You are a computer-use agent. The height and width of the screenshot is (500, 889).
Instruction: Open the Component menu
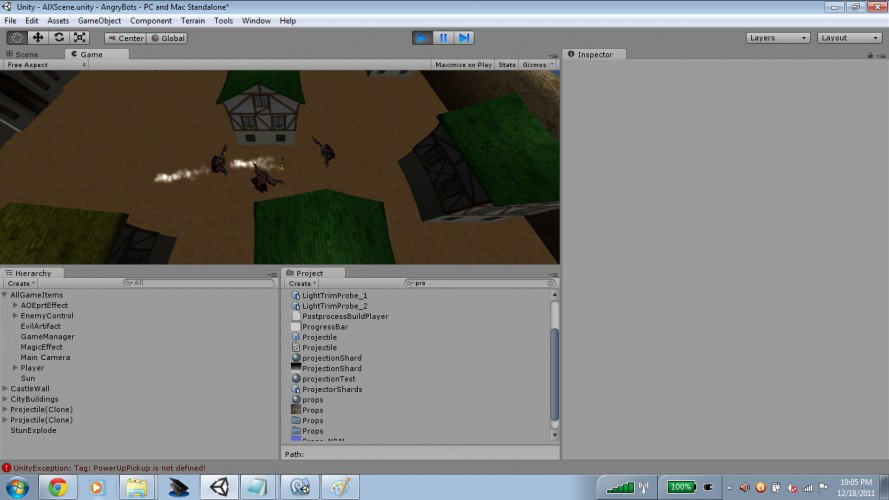[151, 20]
